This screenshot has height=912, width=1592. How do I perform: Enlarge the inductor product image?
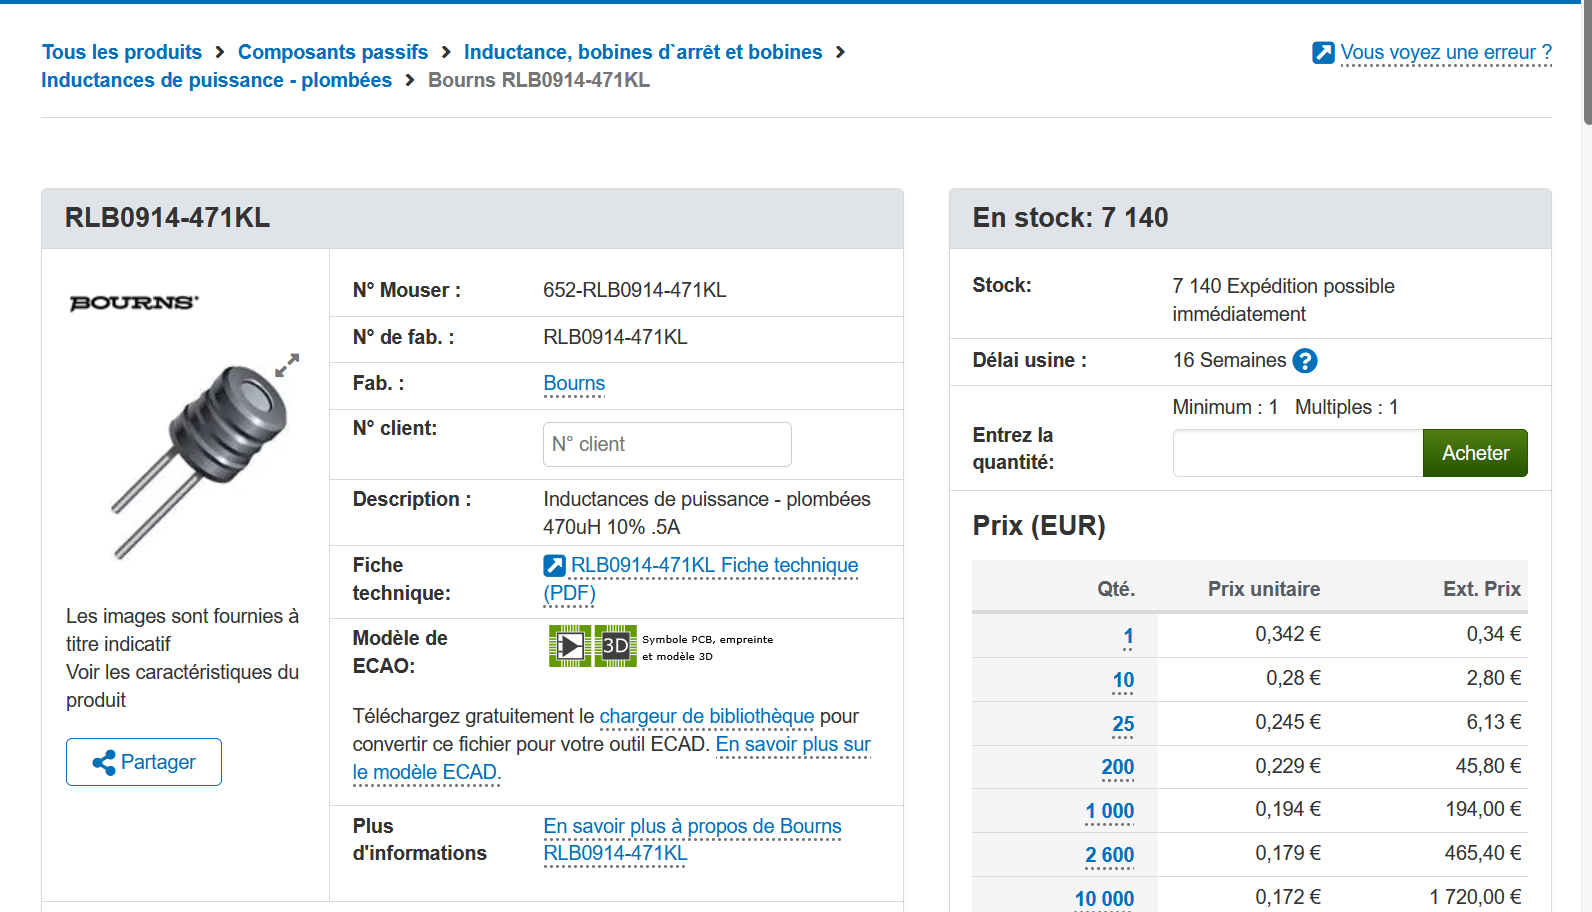(x=200, y=460)
